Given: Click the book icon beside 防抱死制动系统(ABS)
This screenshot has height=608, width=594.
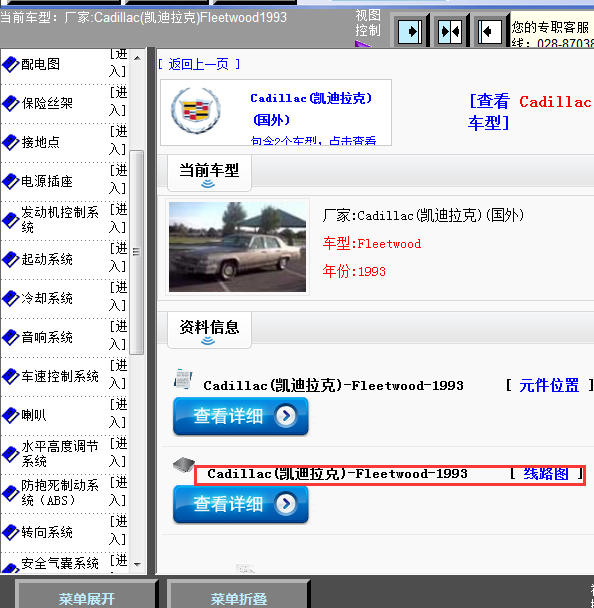Looking at the screenshot, I should [x=10, y=493].
